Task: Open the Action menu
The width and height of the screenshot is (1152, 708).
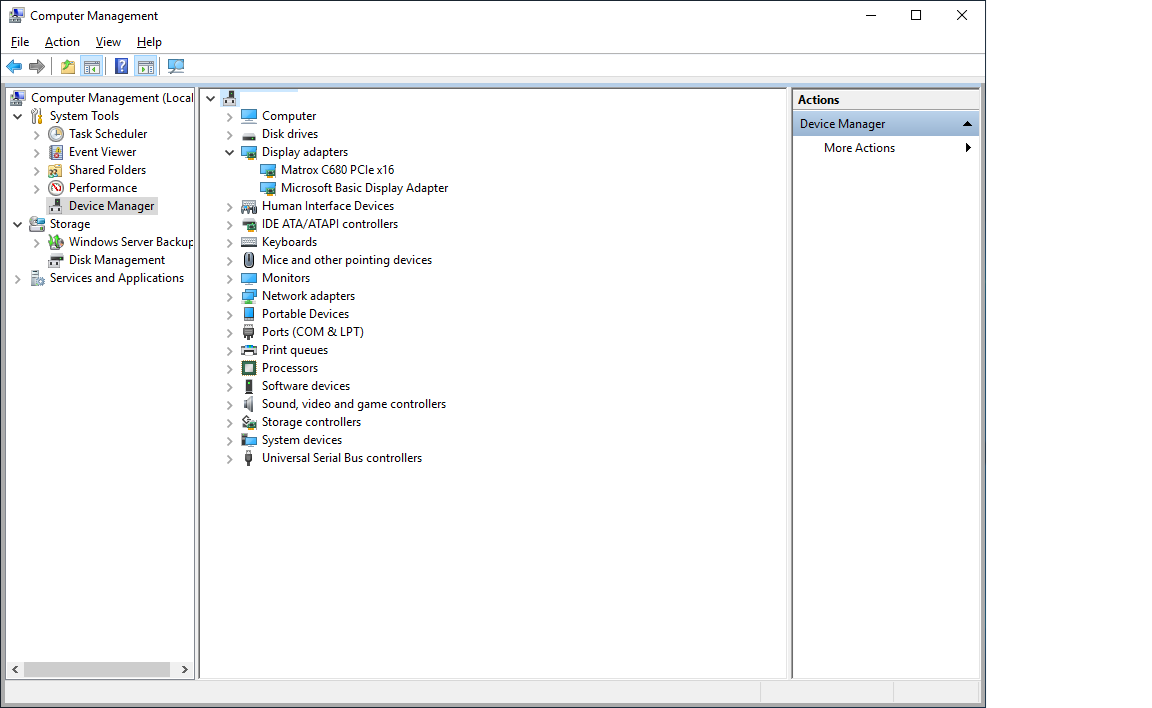Action: 62,42
